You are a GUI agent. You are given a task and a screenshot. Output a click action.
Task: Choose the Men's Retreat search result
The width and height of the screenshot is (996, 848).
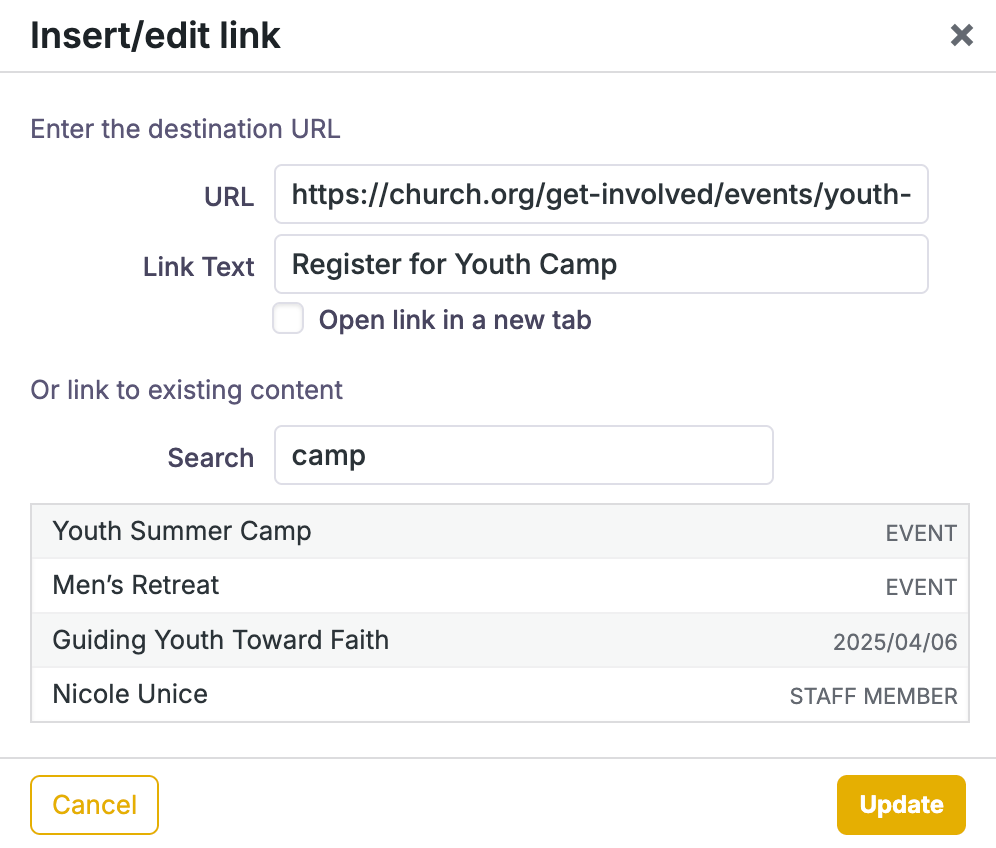(x=136, y=585)
